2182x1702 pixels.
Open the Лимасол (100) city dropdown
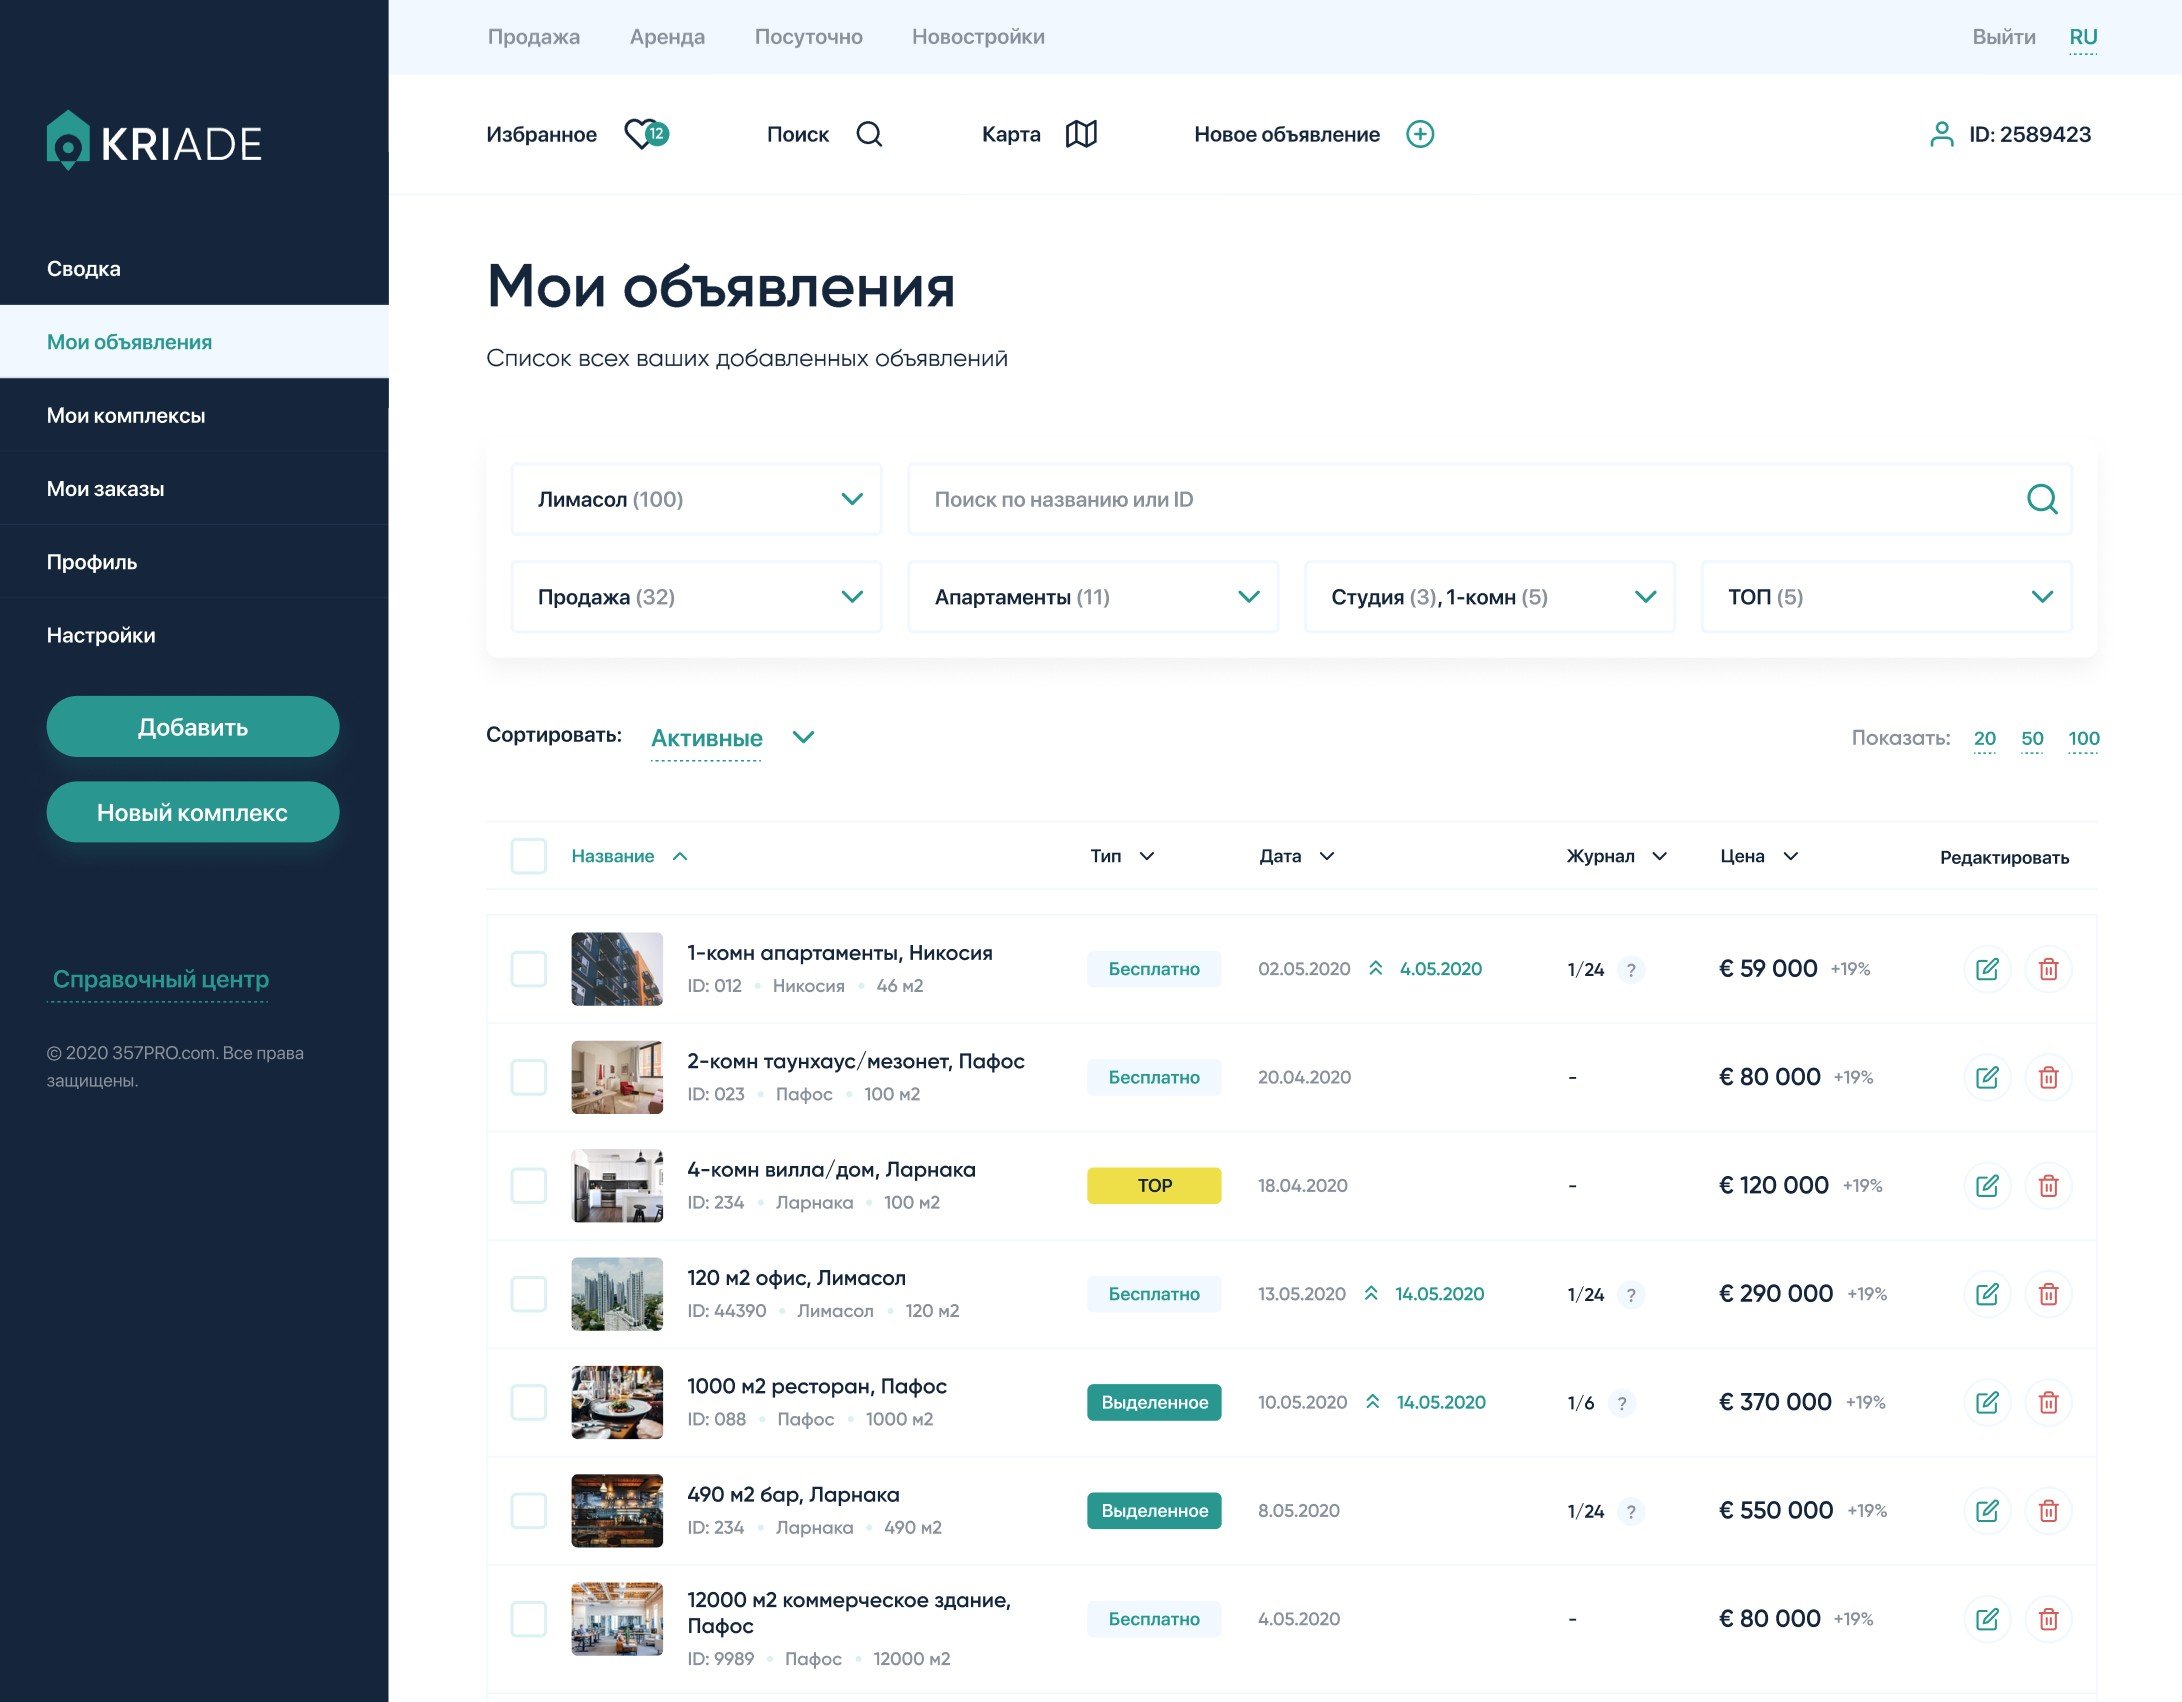[696, 499]
